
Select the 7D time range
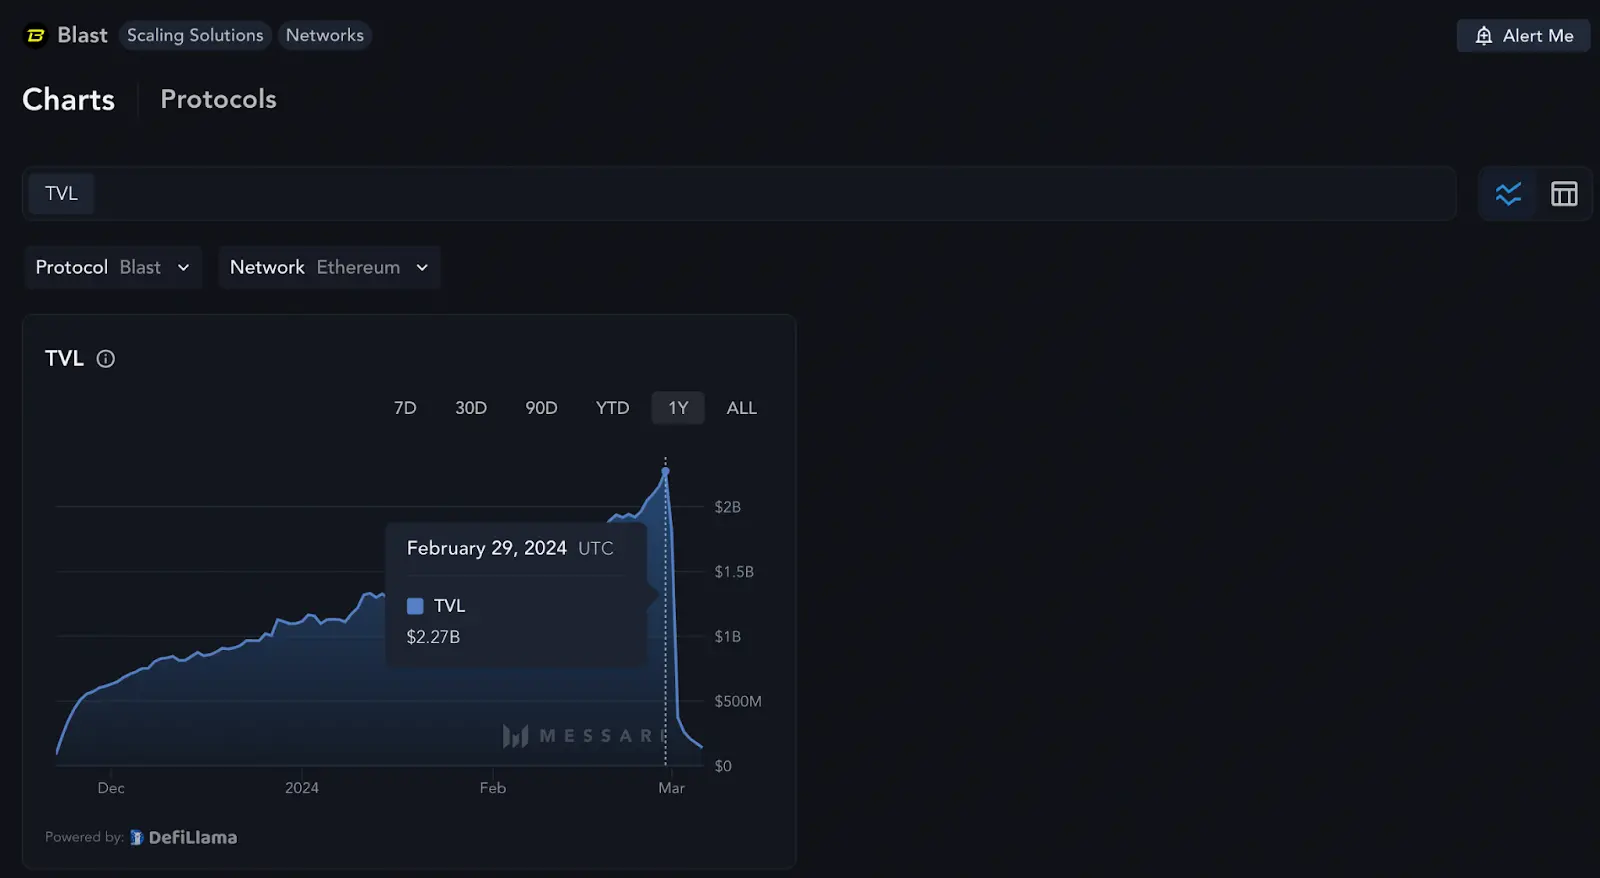[405, 408]
